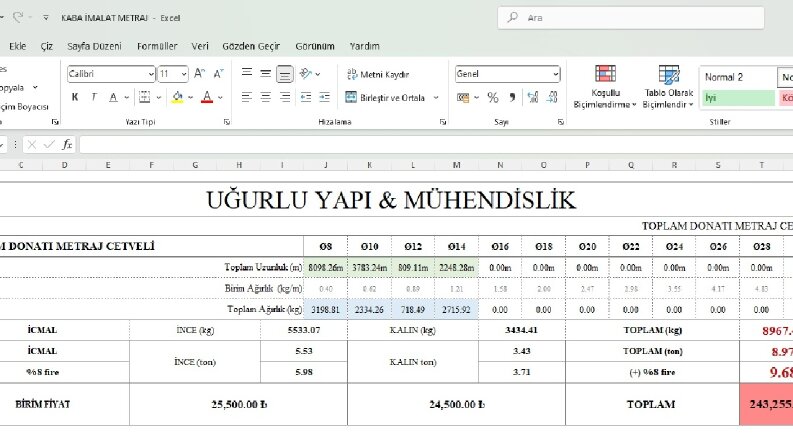
Task: Increase font size with large A icon
Action: click(200, 74)
